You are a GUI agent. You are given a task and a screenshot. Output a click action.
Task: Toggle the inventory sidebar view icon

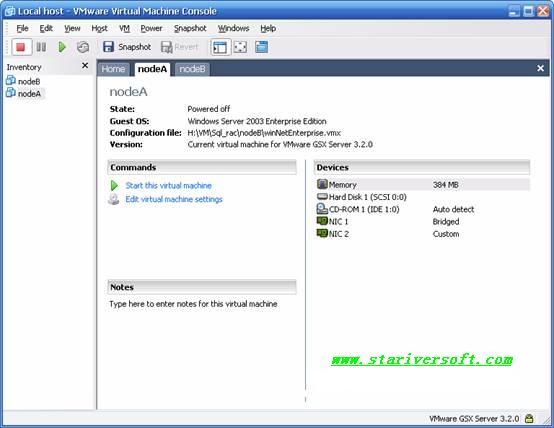220,47
